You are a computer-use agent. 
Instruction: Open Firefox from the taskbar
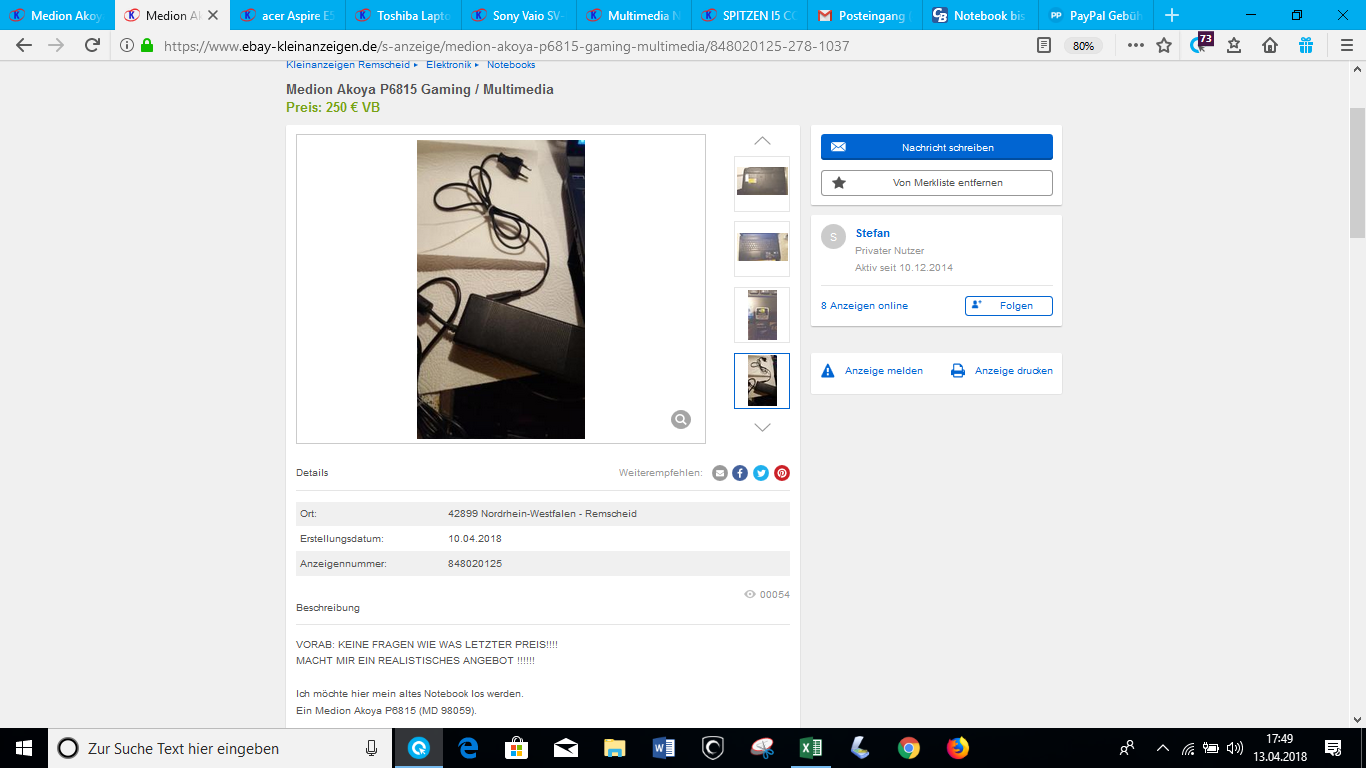click(x=958, y=748)
